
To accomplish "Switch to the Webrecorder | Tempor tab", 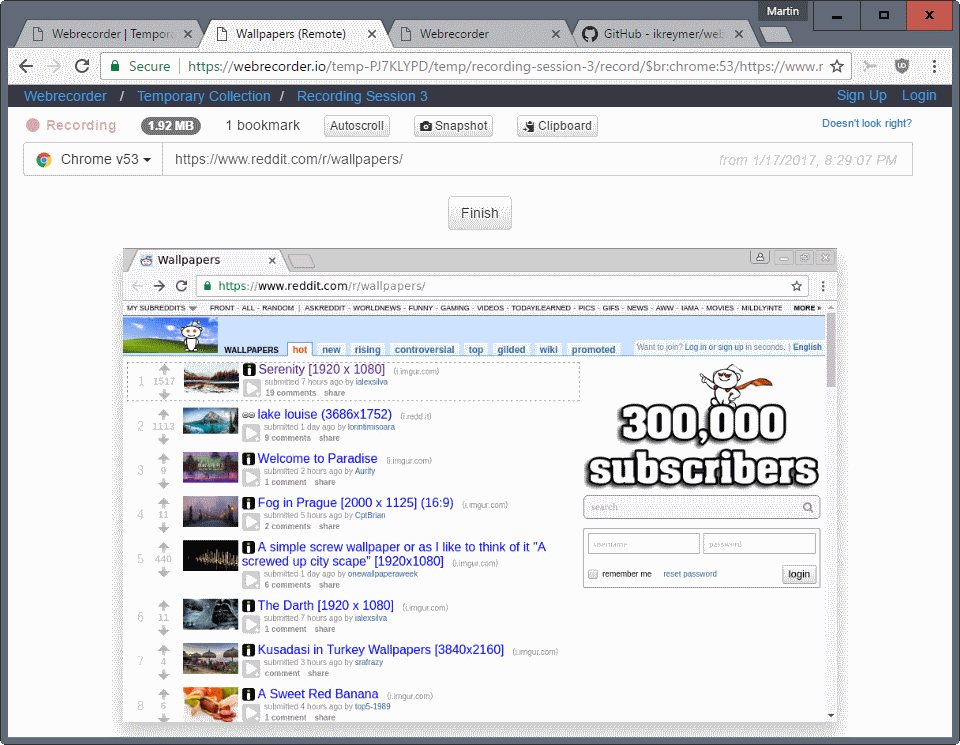I will pos(111,34).
